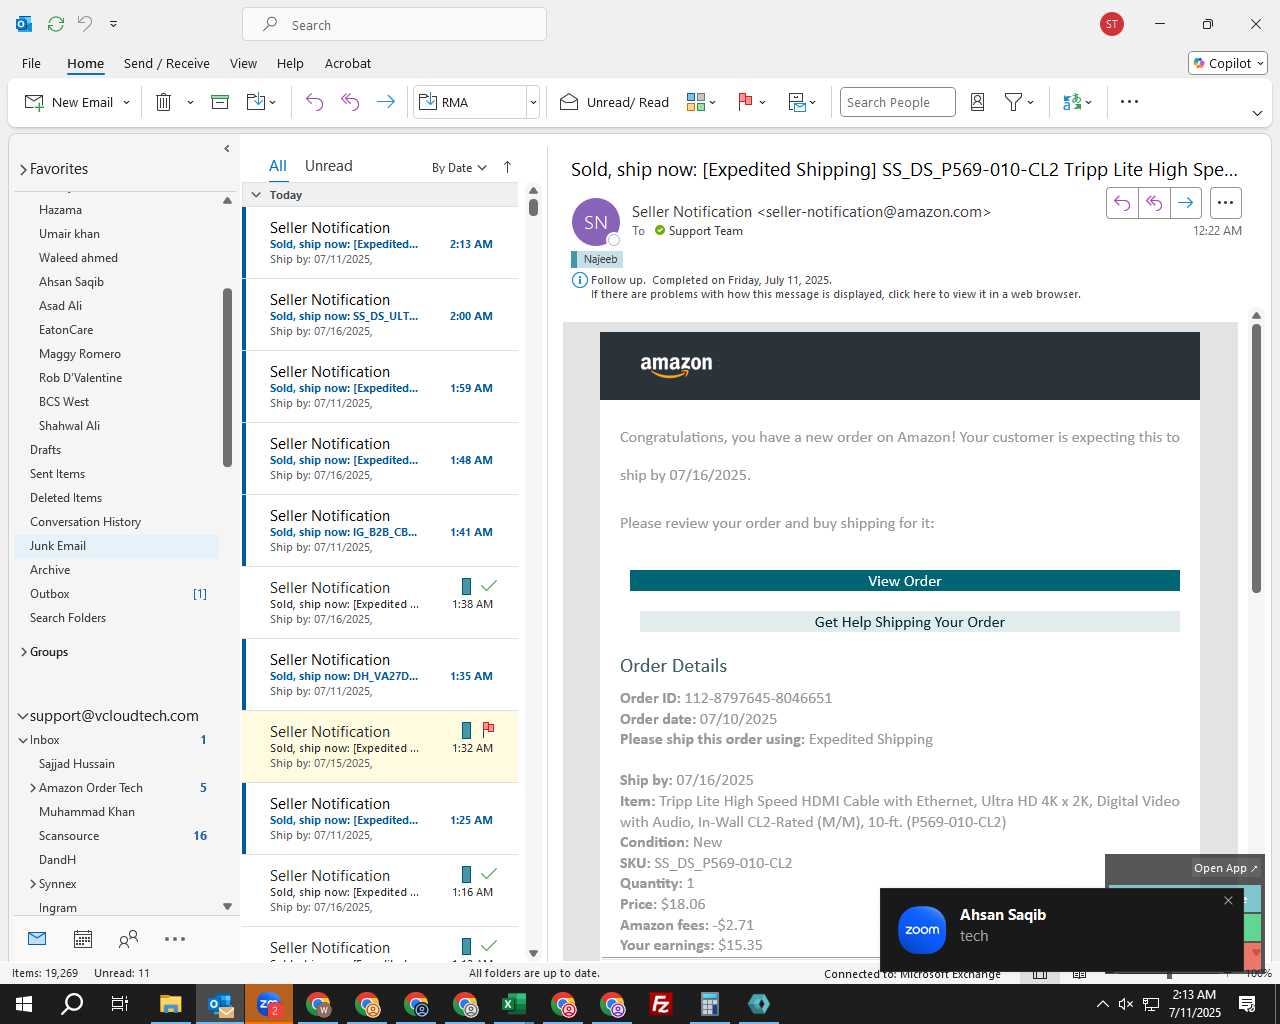Open RMA quick steps dropdown
The width and height of the screenshot is (1280, 1024).
(x=533, y=102)
